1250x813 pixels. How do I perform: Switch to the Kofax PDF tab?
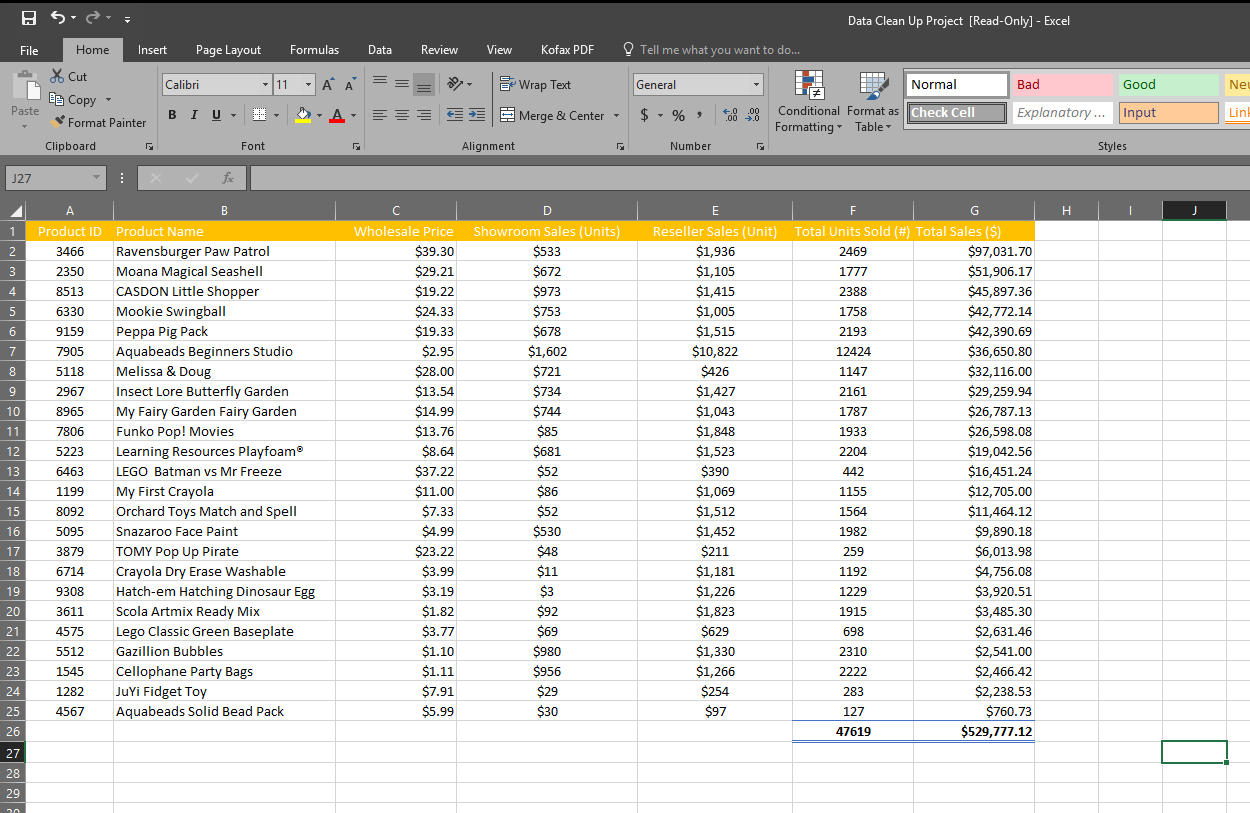(x=567, y=50)
